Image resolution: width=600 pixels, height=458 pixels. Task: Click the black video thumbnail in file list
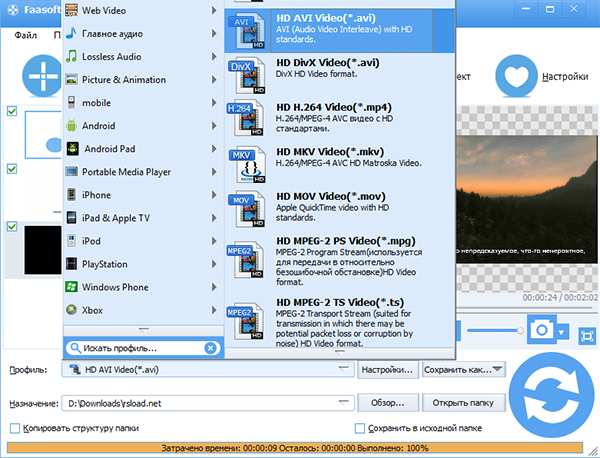43,250
